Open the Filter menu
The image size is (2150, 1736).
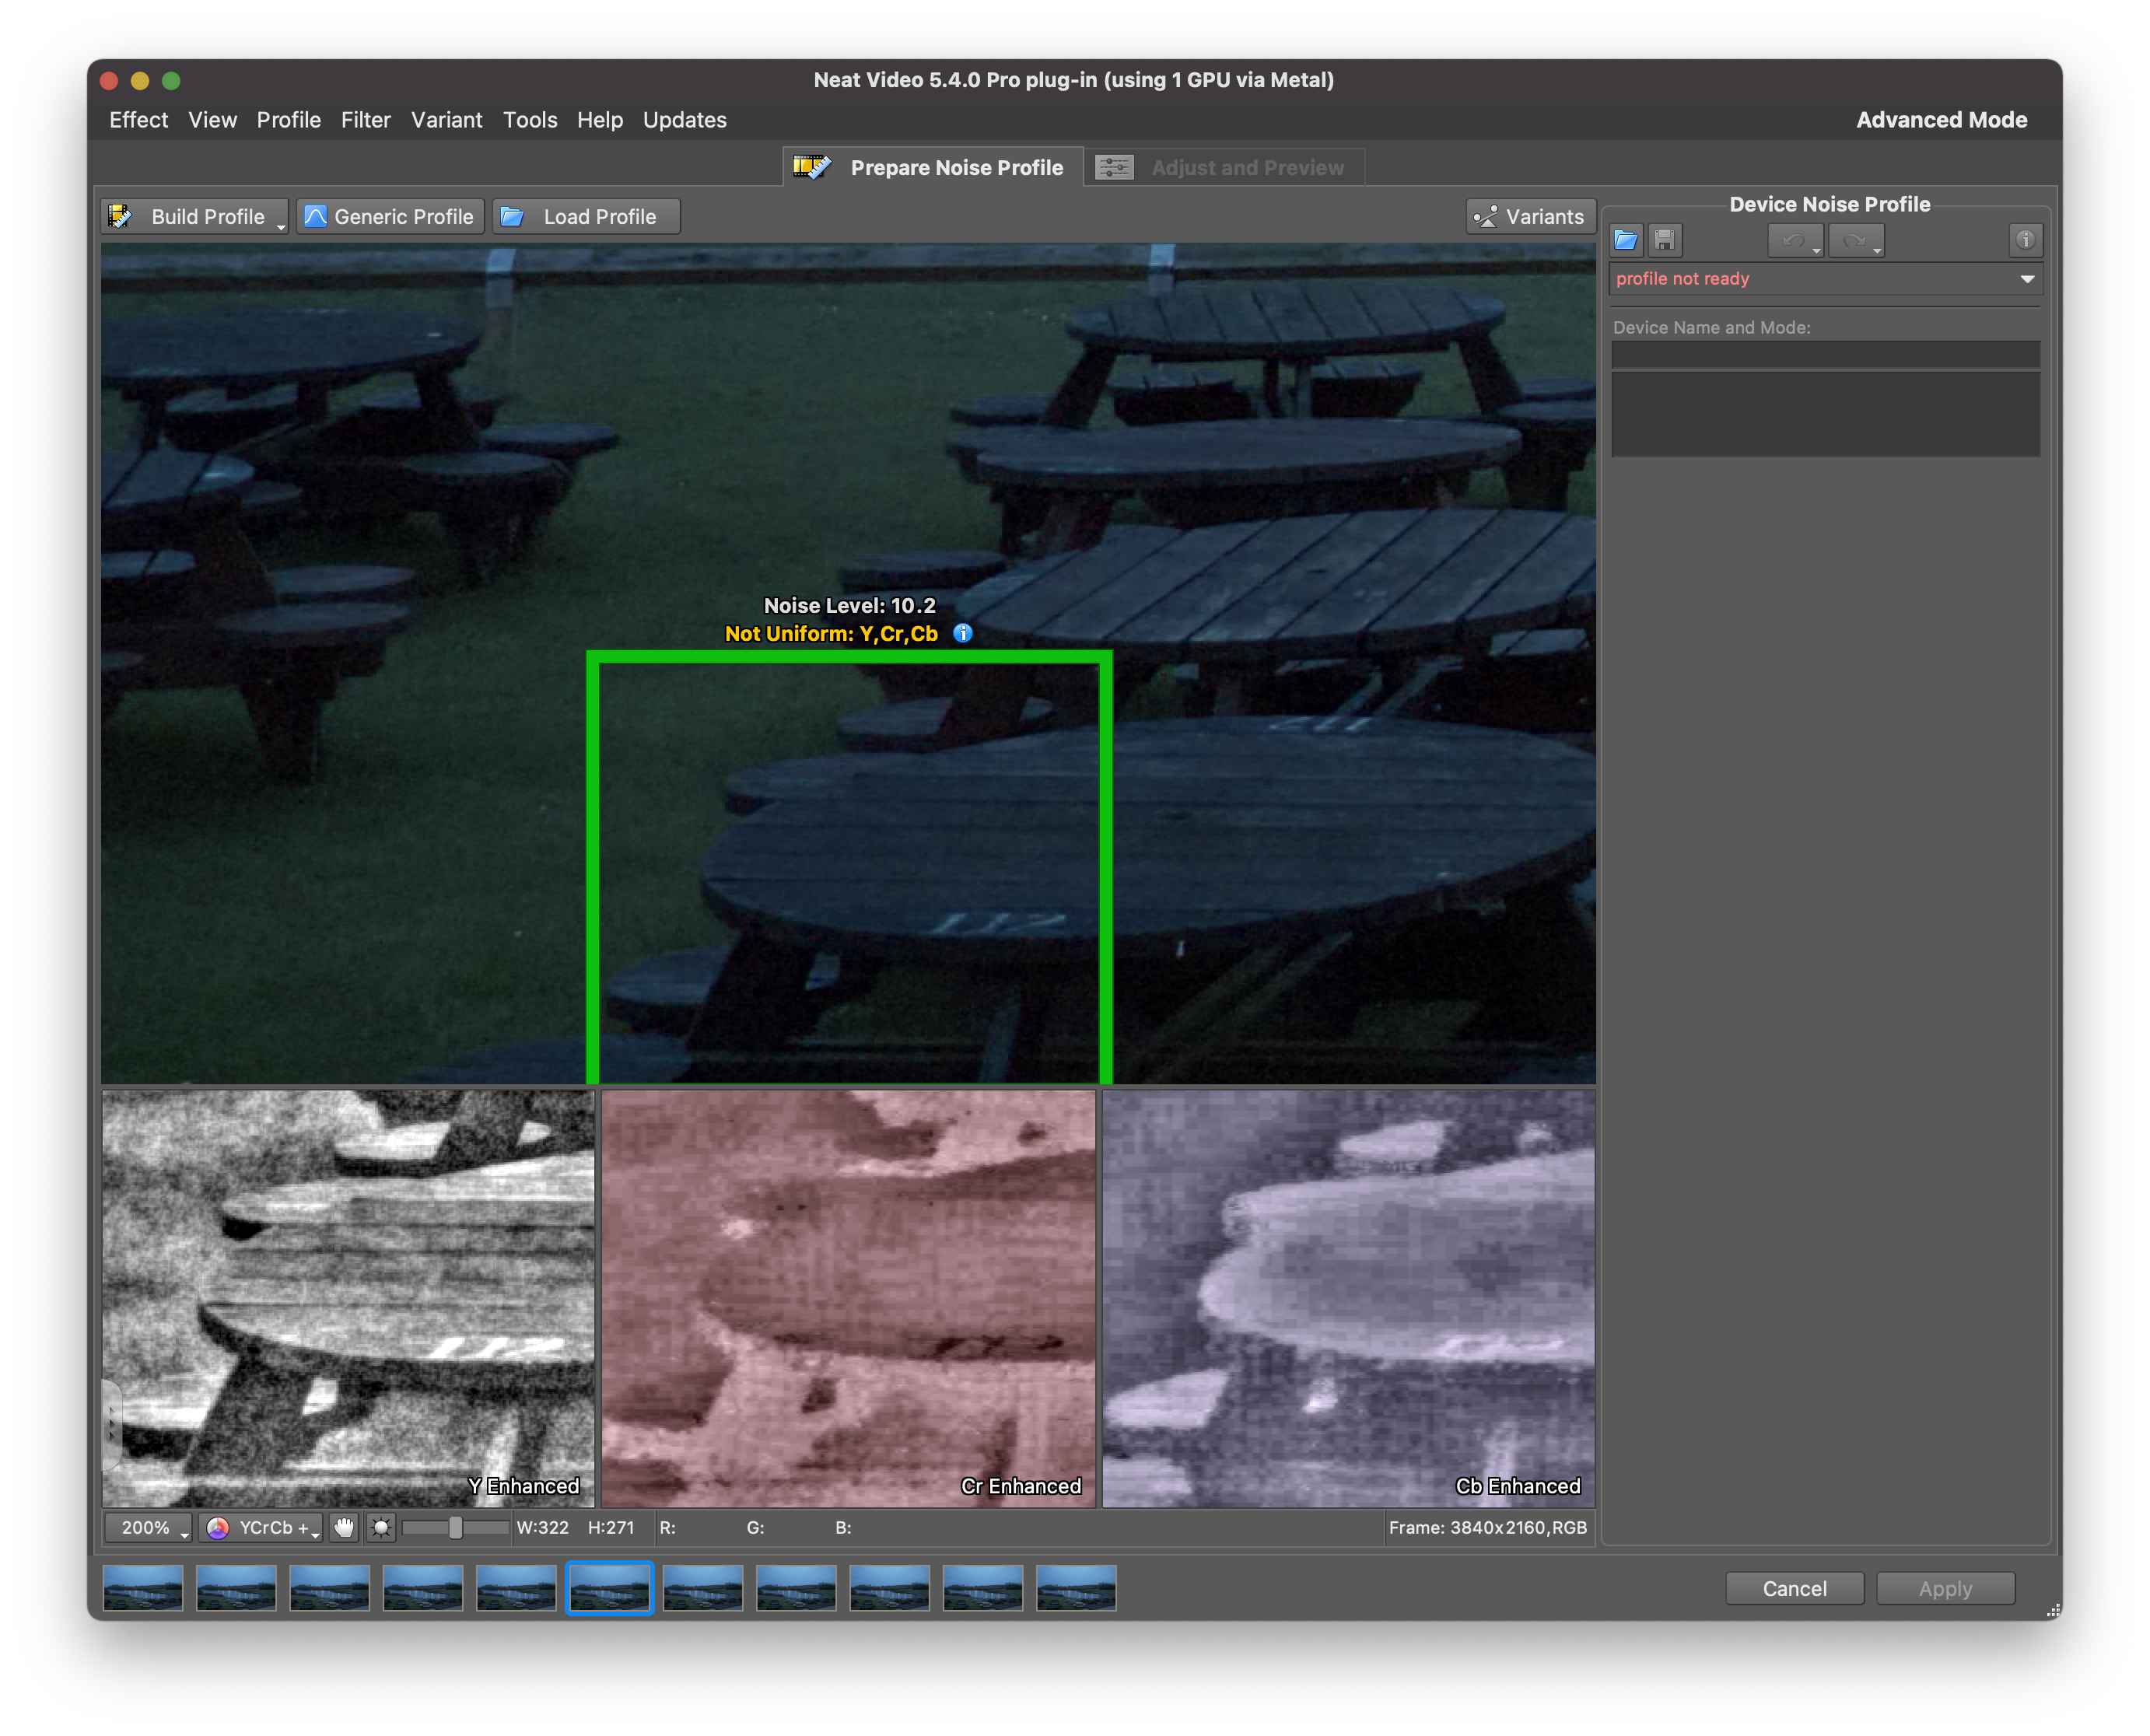tap(365, 120)
